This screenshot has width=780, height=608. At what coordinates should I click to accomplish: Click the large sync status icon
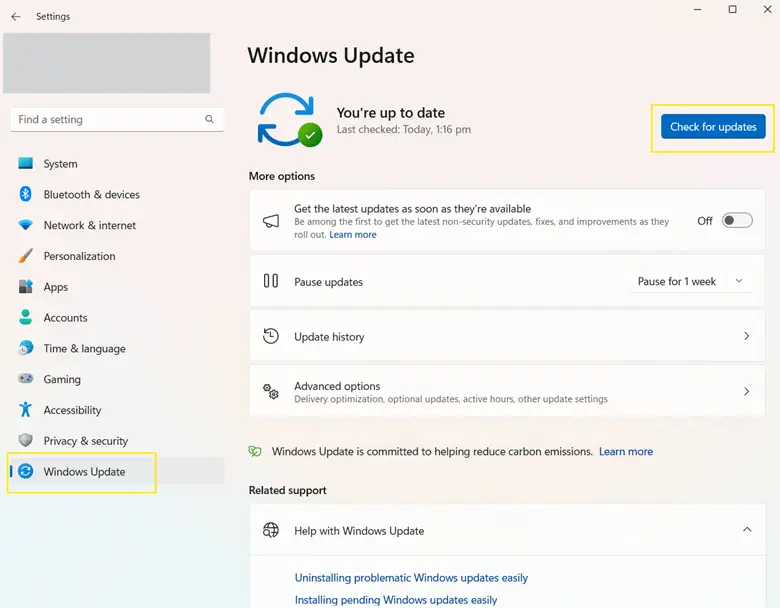[289, 120]
